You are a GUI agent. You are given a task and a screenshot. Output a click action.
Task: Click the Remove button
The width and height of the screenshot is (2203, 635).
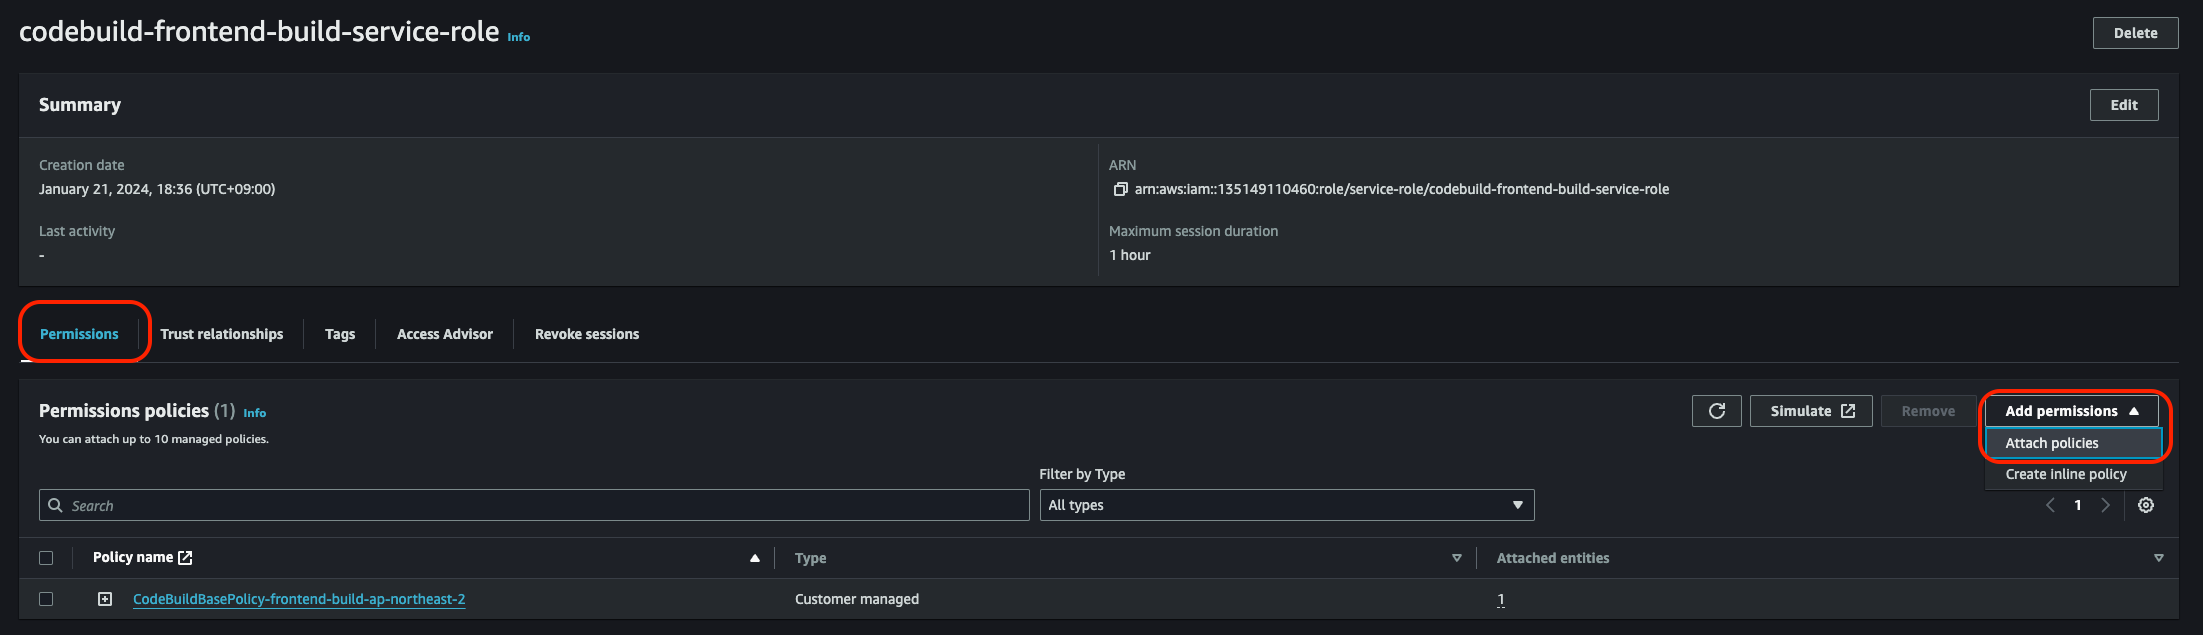click(x=1928, y=411)
